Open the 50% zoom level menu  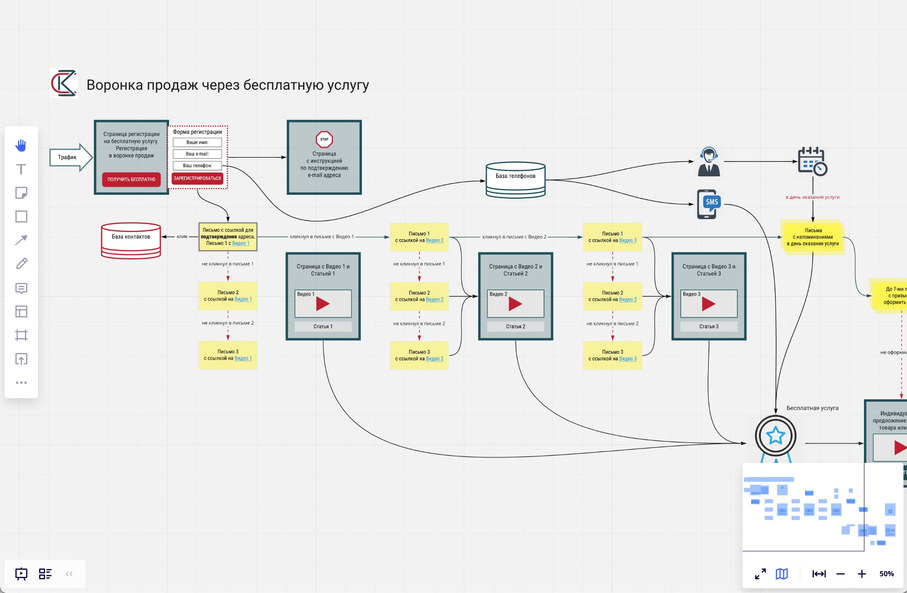[x=886, y=574]
